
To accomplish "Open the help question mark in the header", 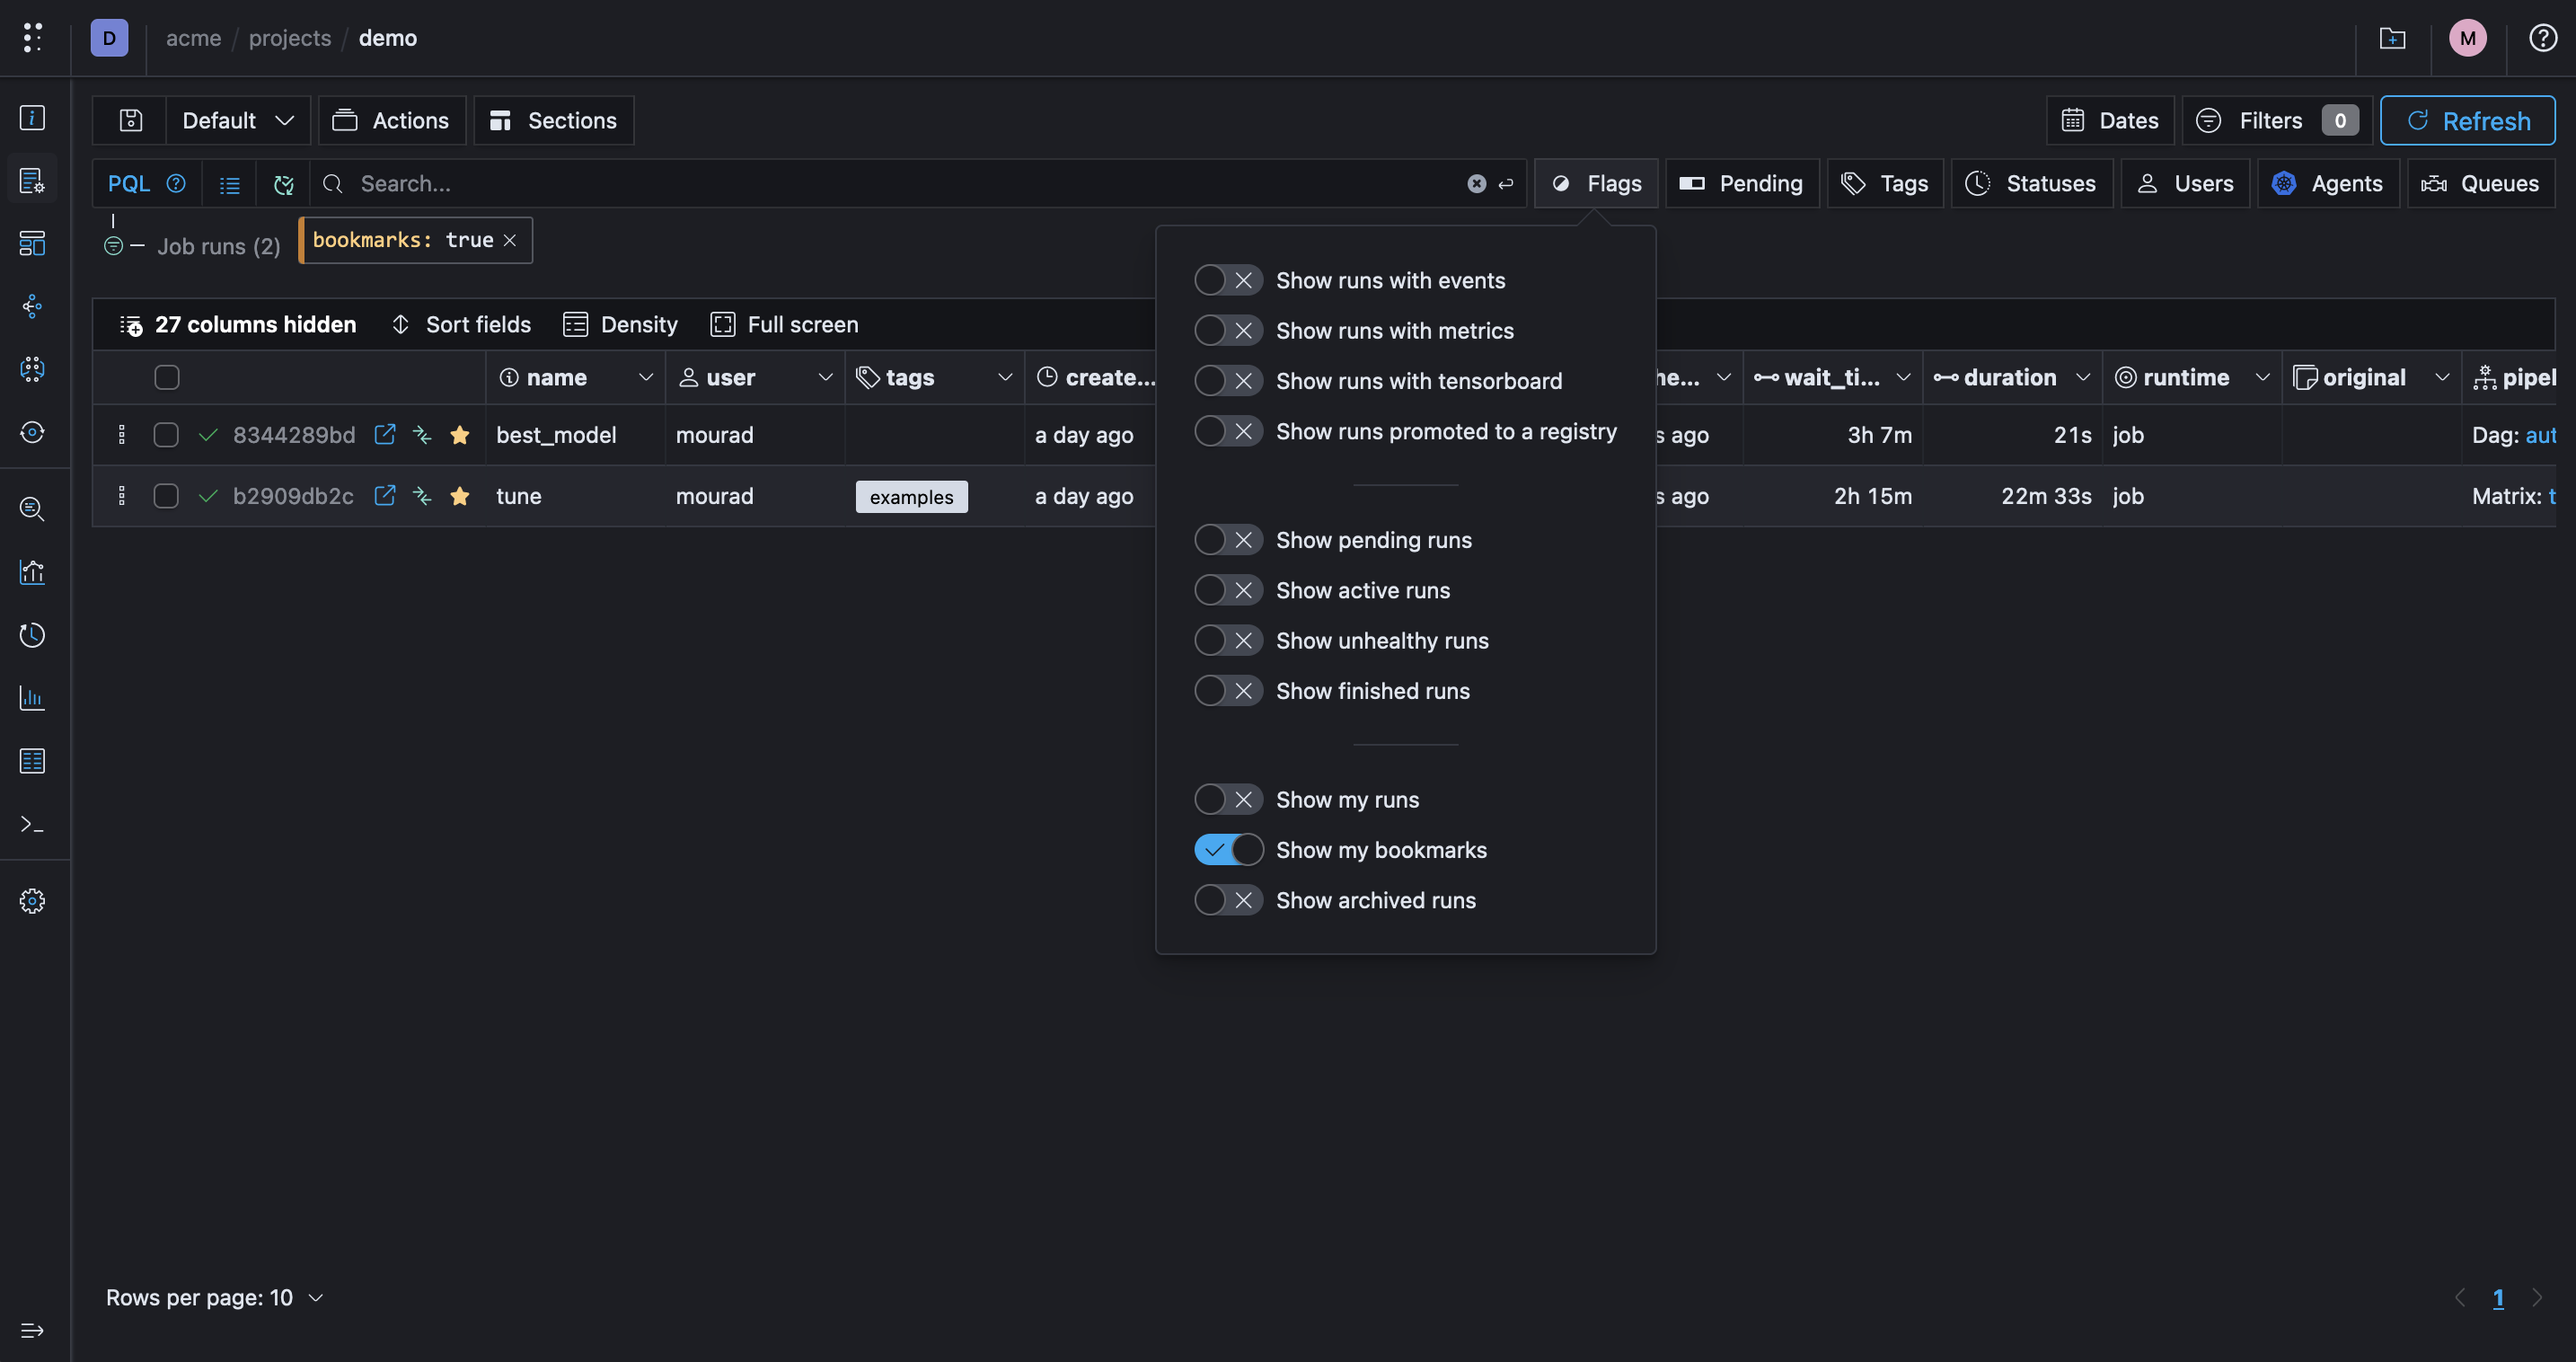I will 2543,38.
